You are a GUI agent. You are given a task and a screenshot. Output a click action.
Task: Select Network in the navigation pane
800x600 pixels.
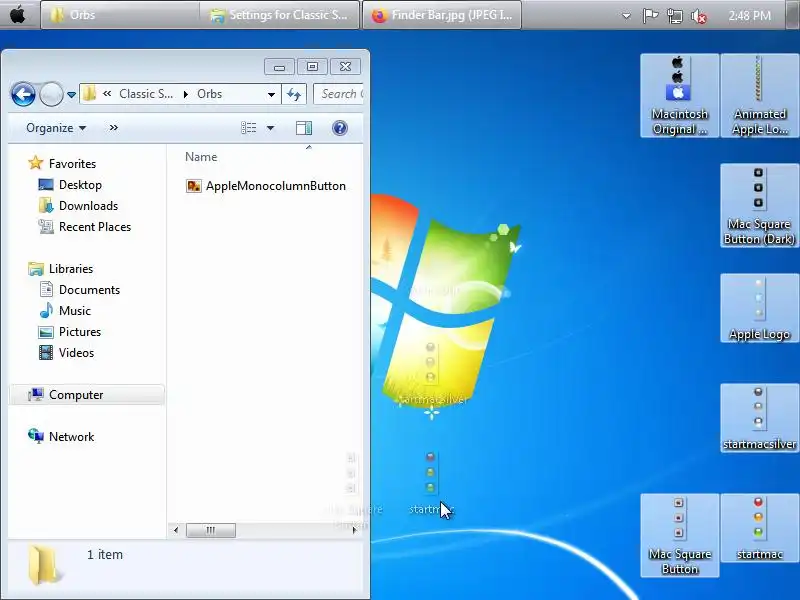71,437
